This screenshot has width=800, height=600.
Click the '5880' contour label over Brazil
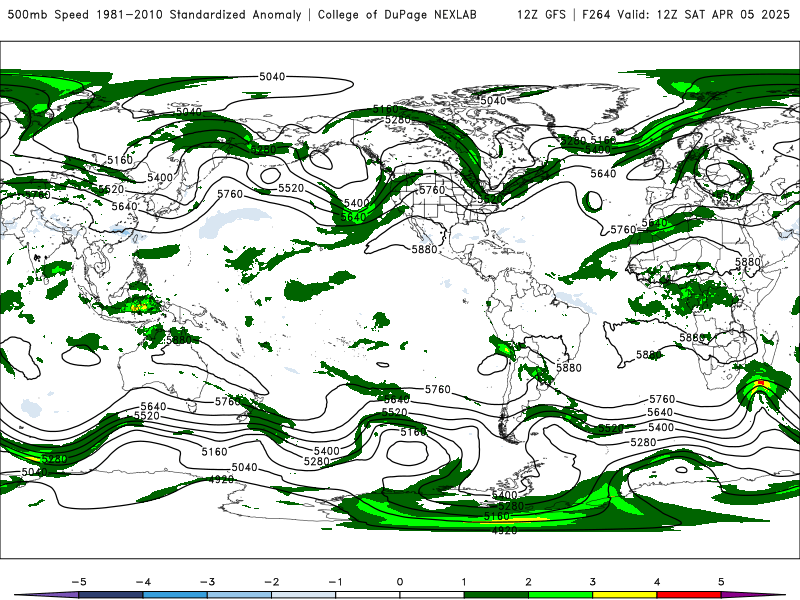click(x=568, y=368)
